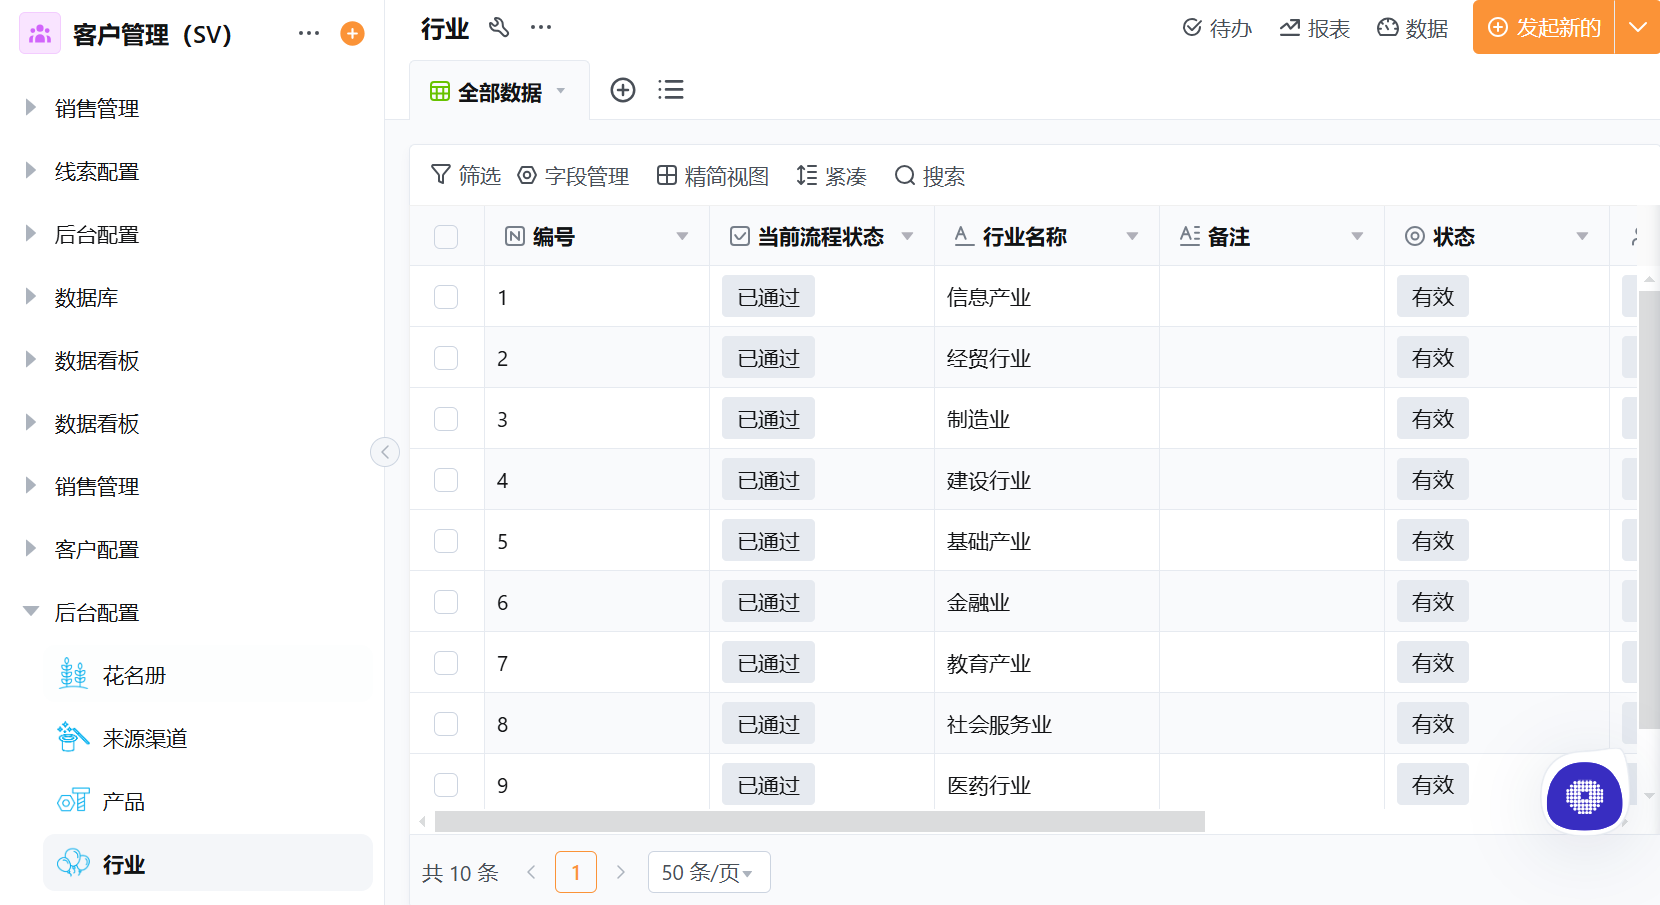Check the select-all checkbox in table header
Image resolution: width=1660 pixels, height=905 pixels.
click(x=446, y=236)
